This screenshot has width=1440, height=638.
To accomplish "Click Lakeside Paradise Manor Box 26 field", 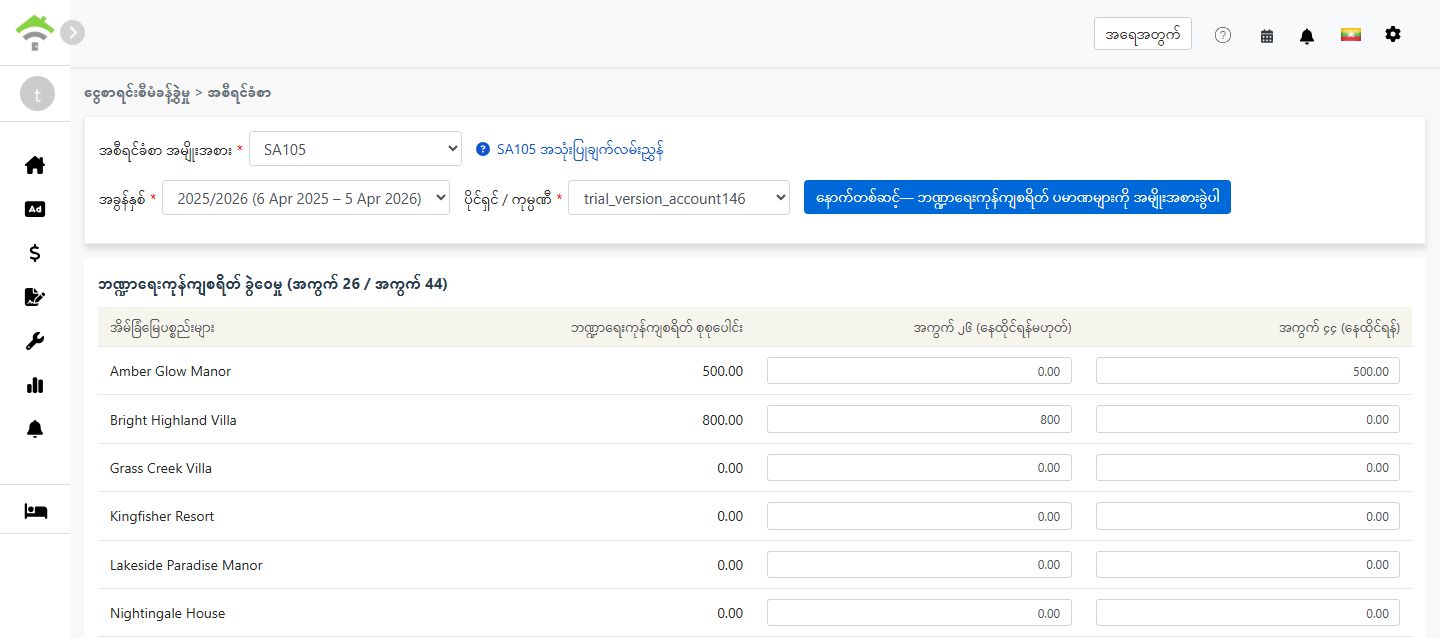I will (x=919, y=564).
